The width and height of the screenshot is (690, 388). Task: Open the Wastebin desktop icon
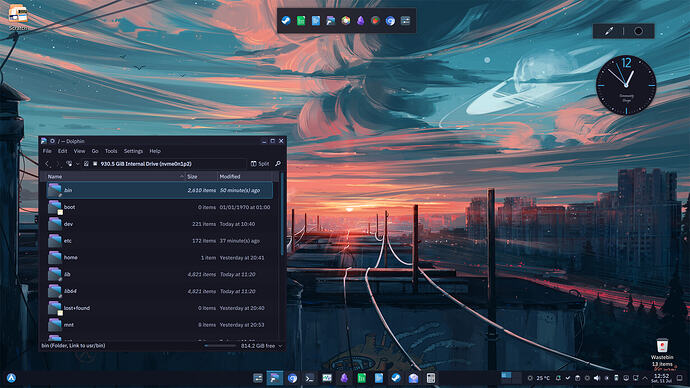[x=662, y=353]
